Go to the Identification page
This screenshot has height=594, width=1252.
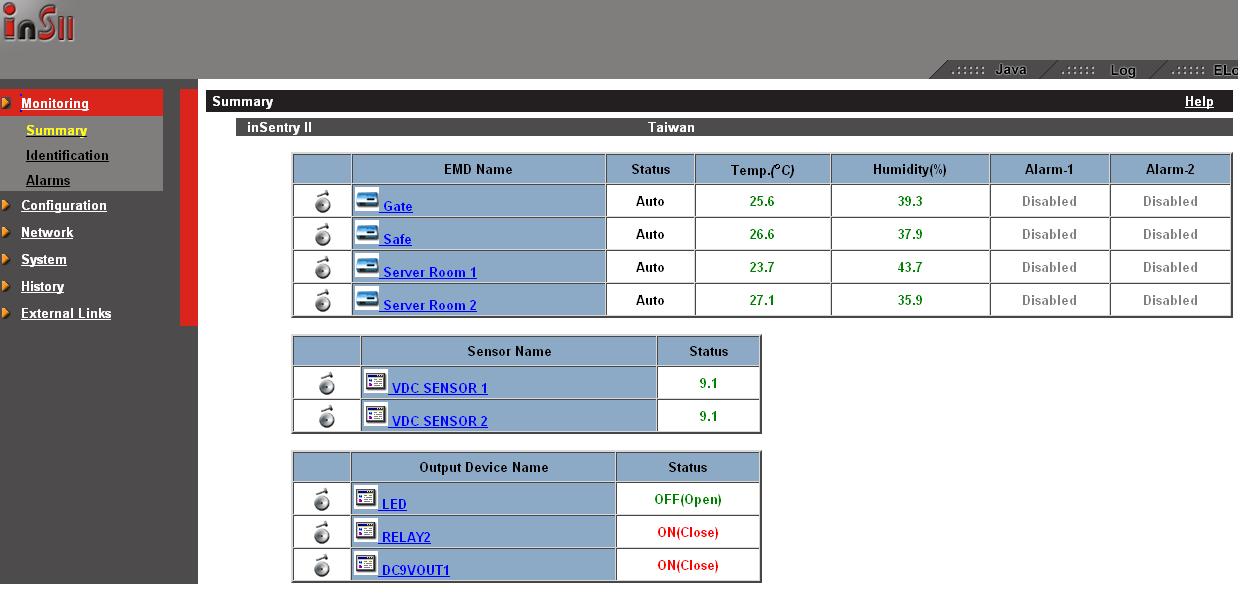click(x=67, y=156)
